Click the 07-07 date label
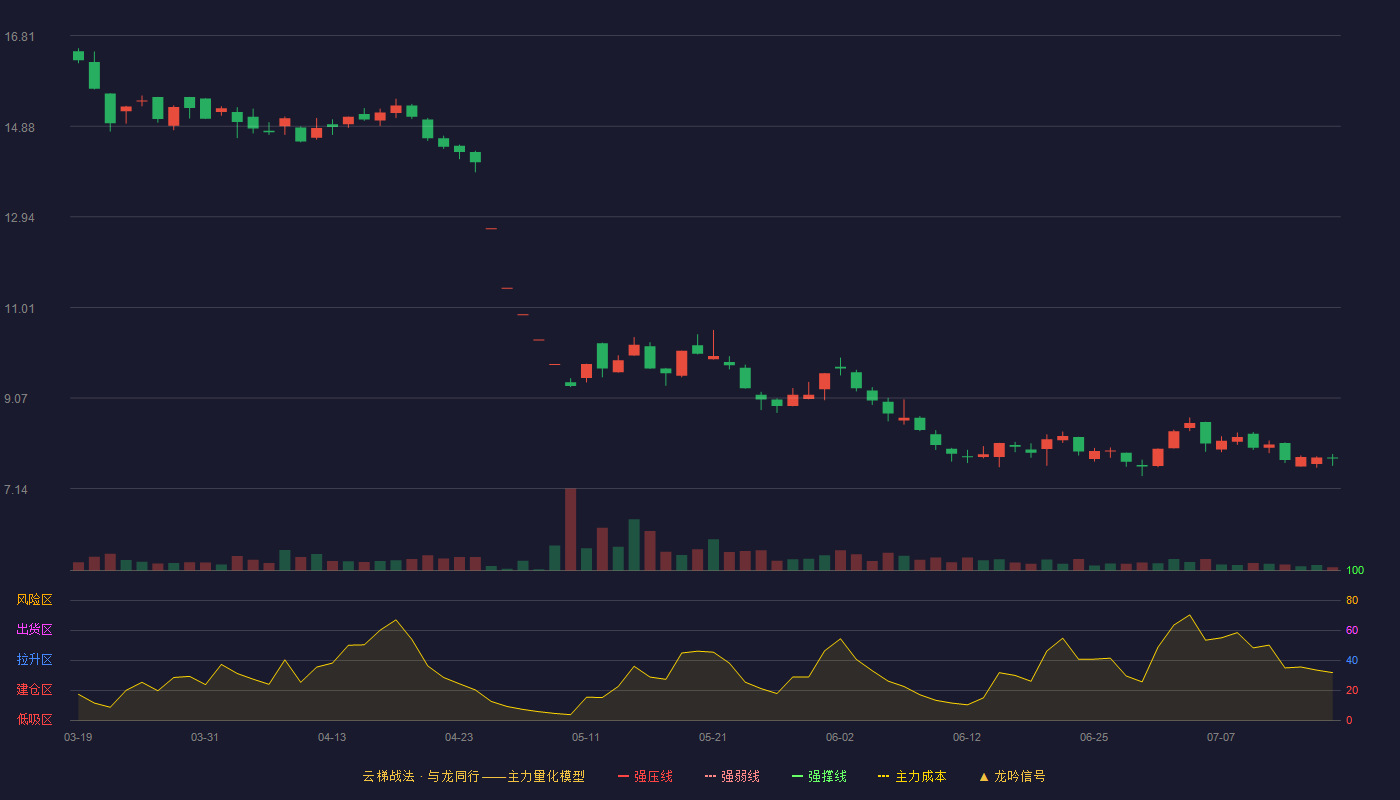1400x800 pixels. [x=1221, y=737]
